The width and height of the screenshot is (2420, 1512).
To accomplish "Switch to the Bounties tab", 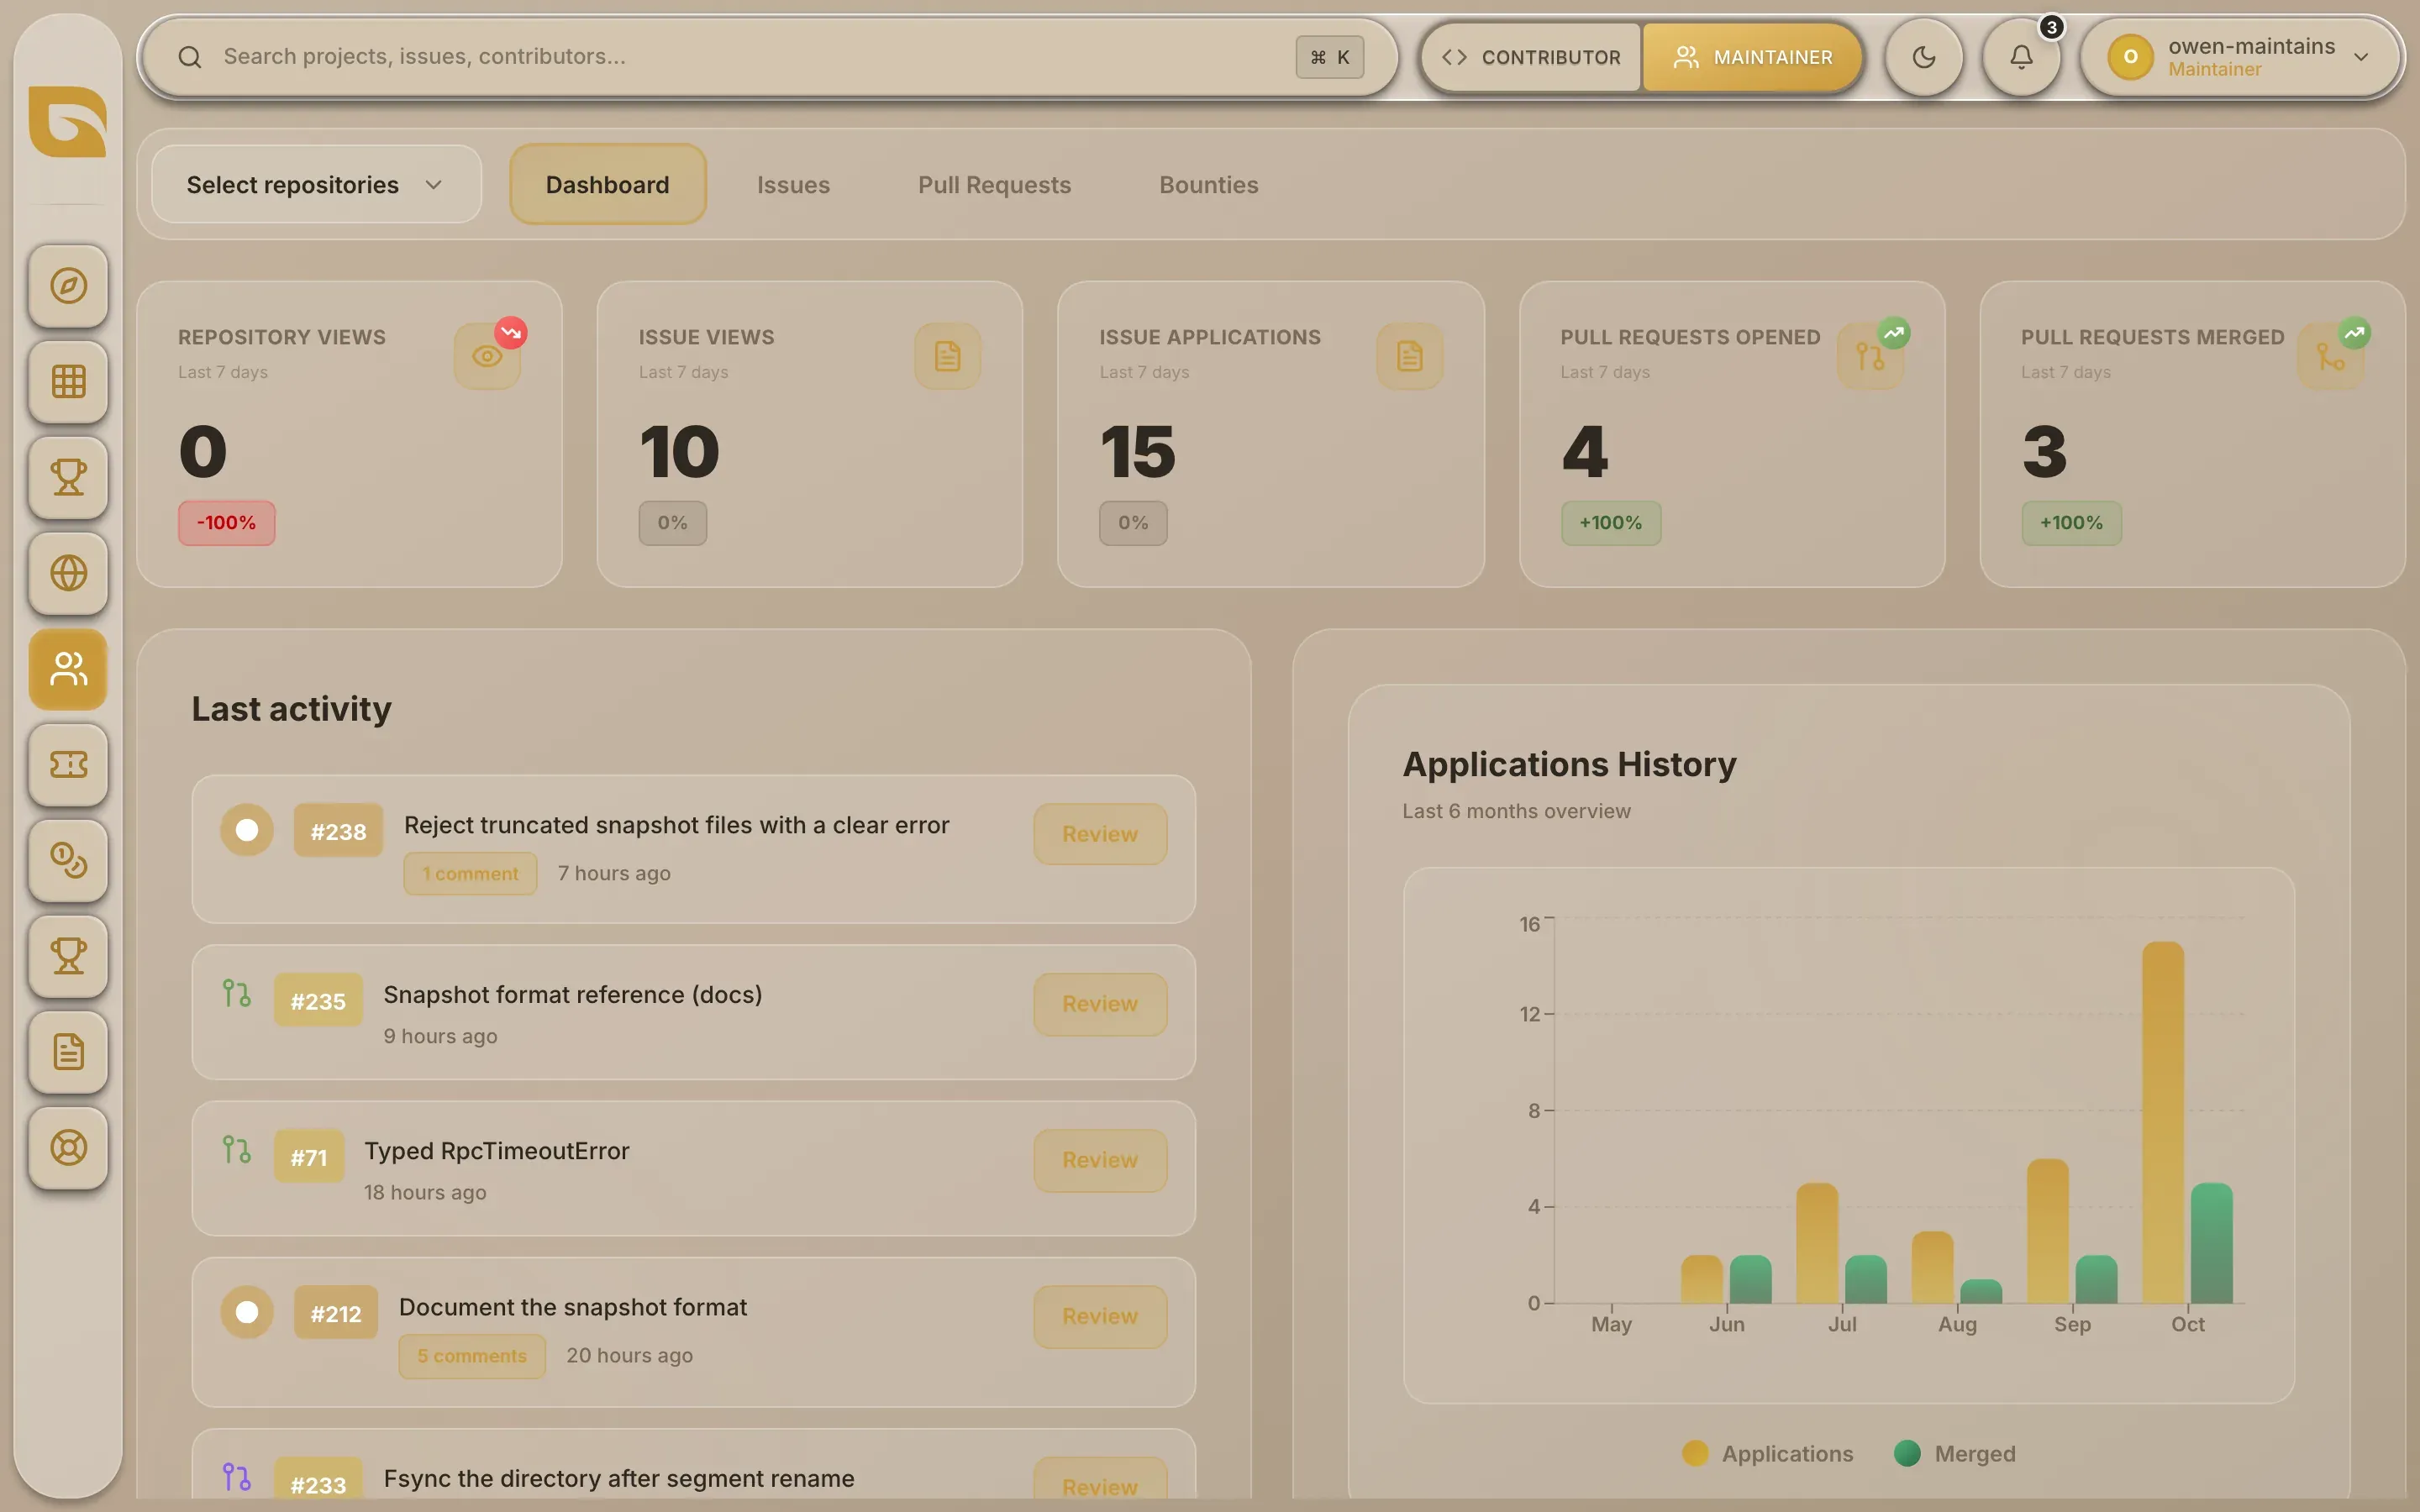I will [x=1208, y=185].
